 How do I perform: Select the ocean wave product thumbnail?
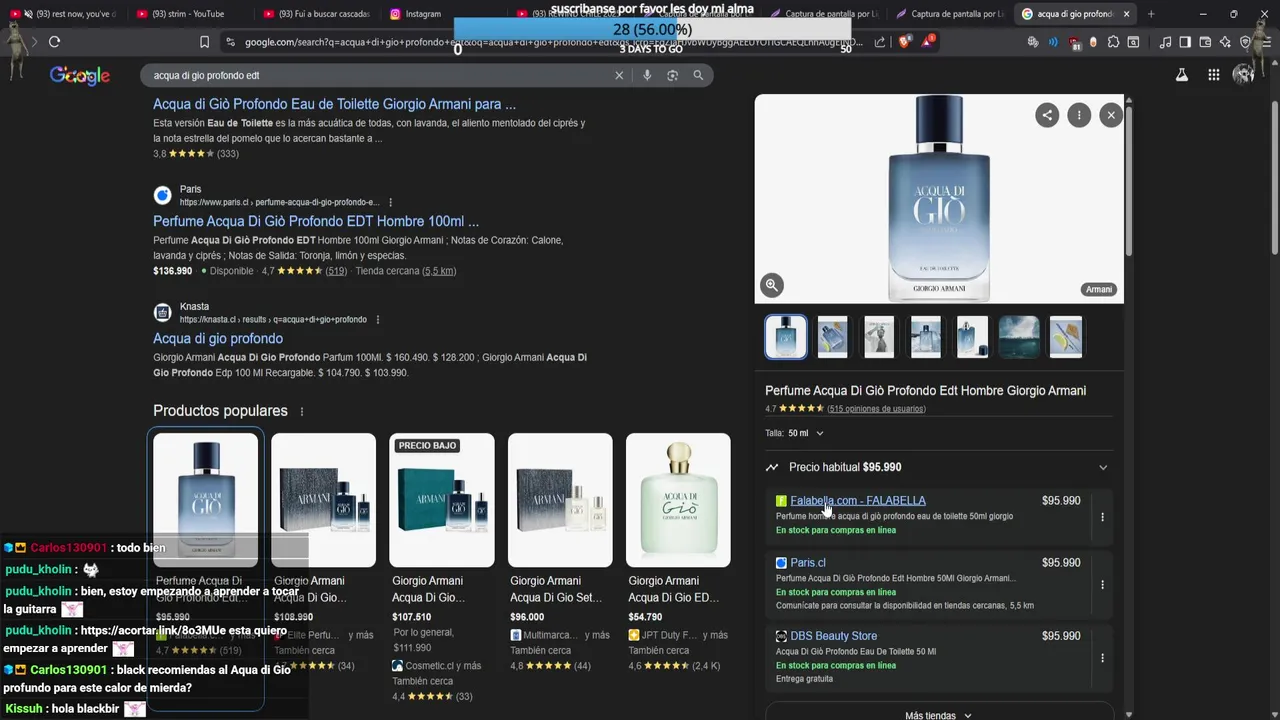click(x=1019, y=337)
